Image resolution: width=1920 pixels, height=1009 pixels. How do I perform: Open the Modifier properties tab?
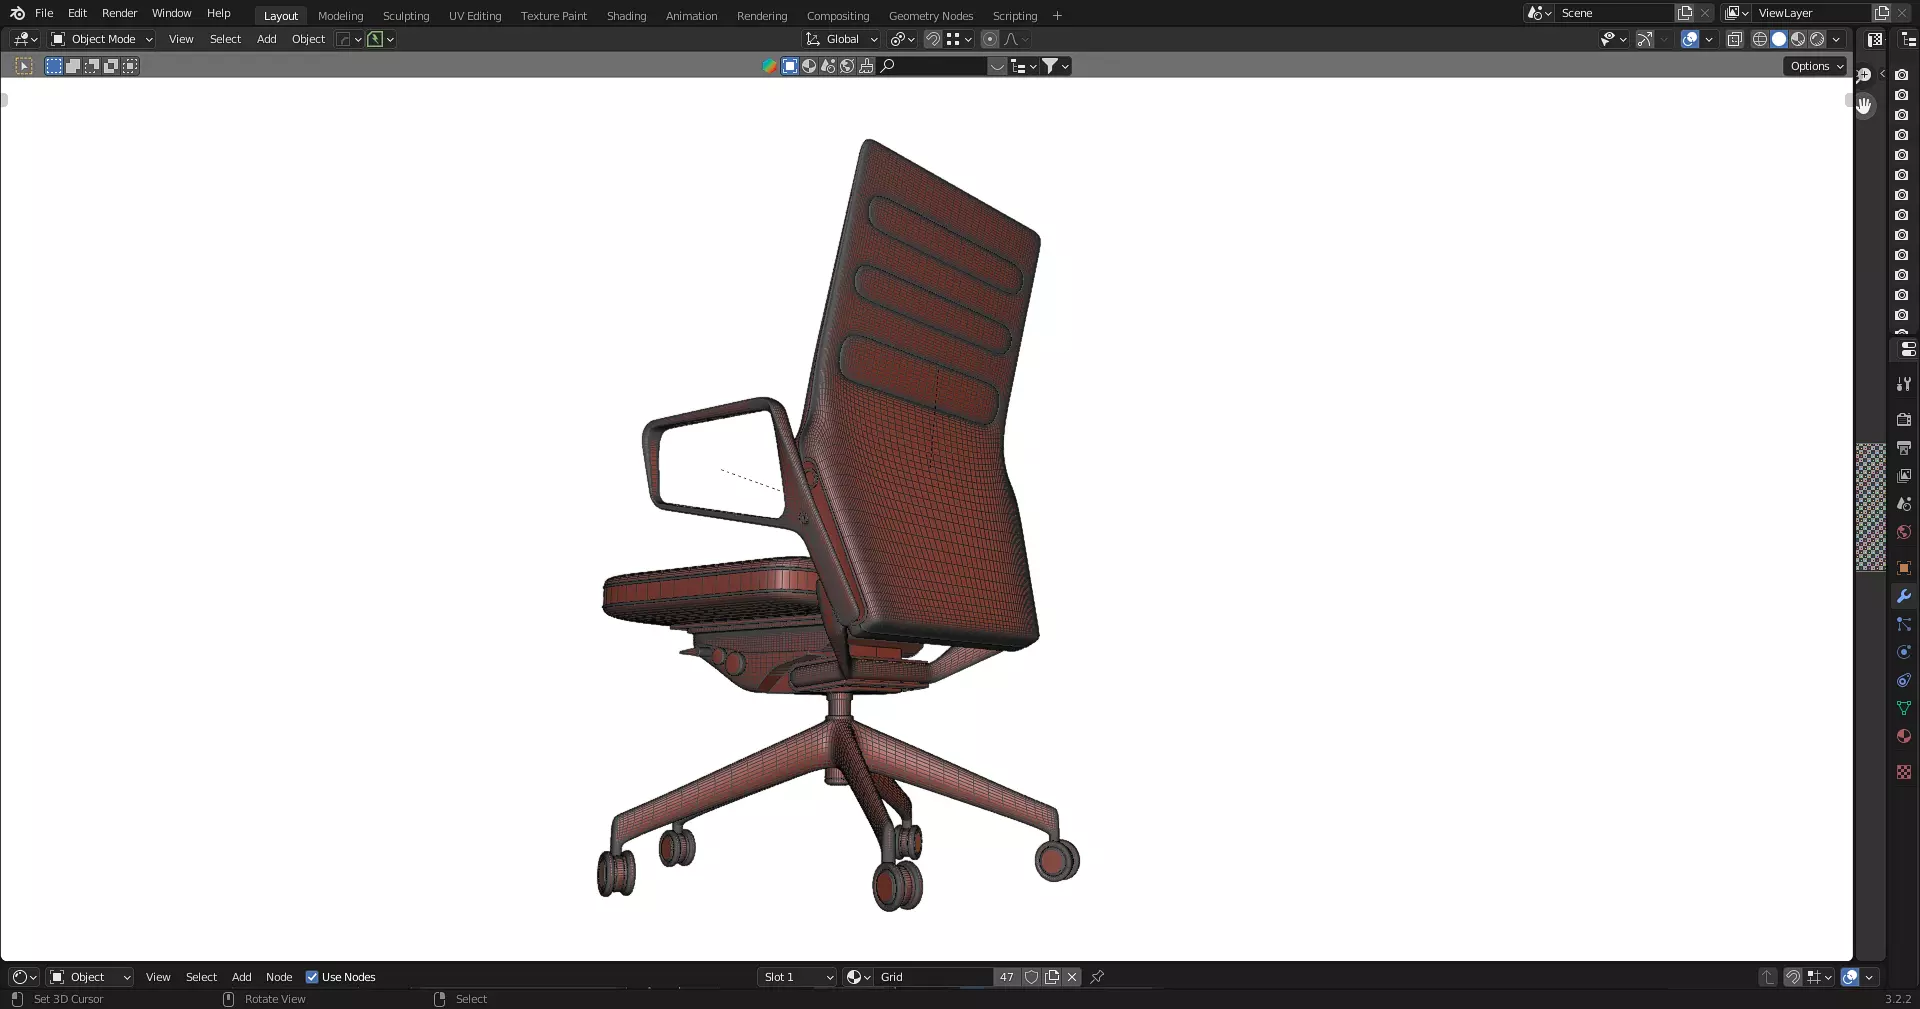point(1904,596)
